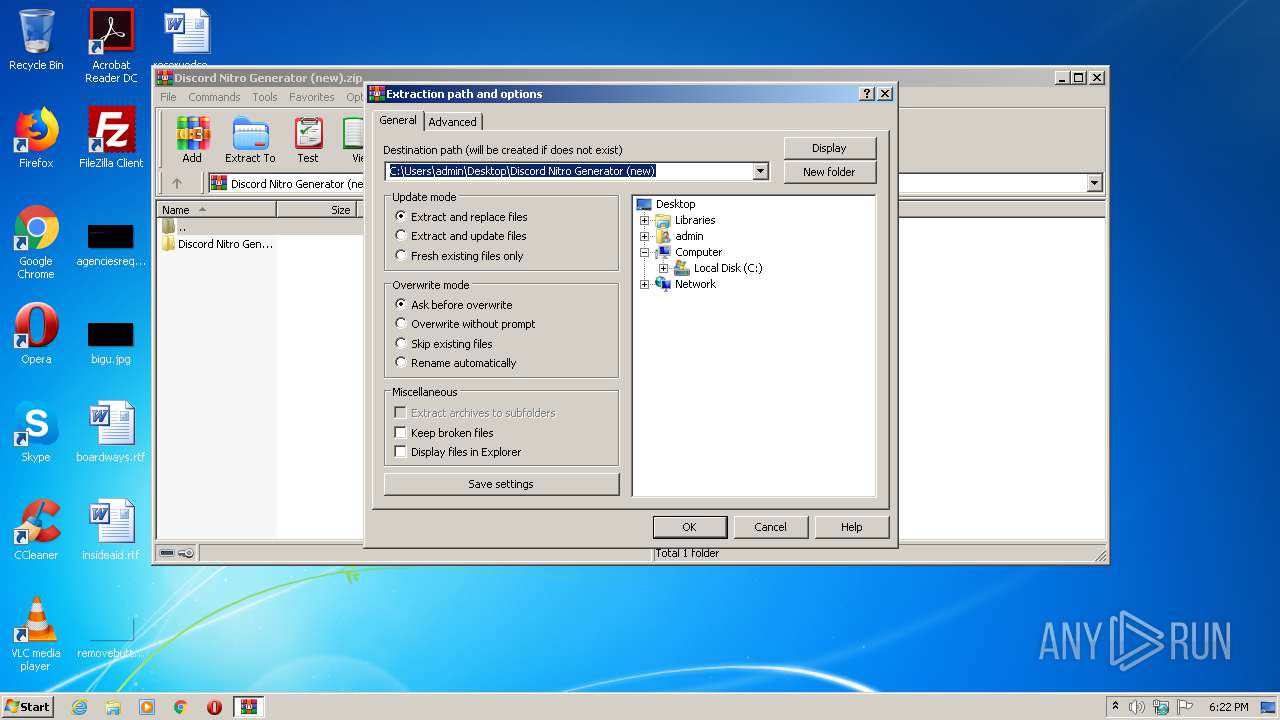This screenshot has height=720, width=1280.
Task: Click the Destination path input field
Action: click(570, 171)
